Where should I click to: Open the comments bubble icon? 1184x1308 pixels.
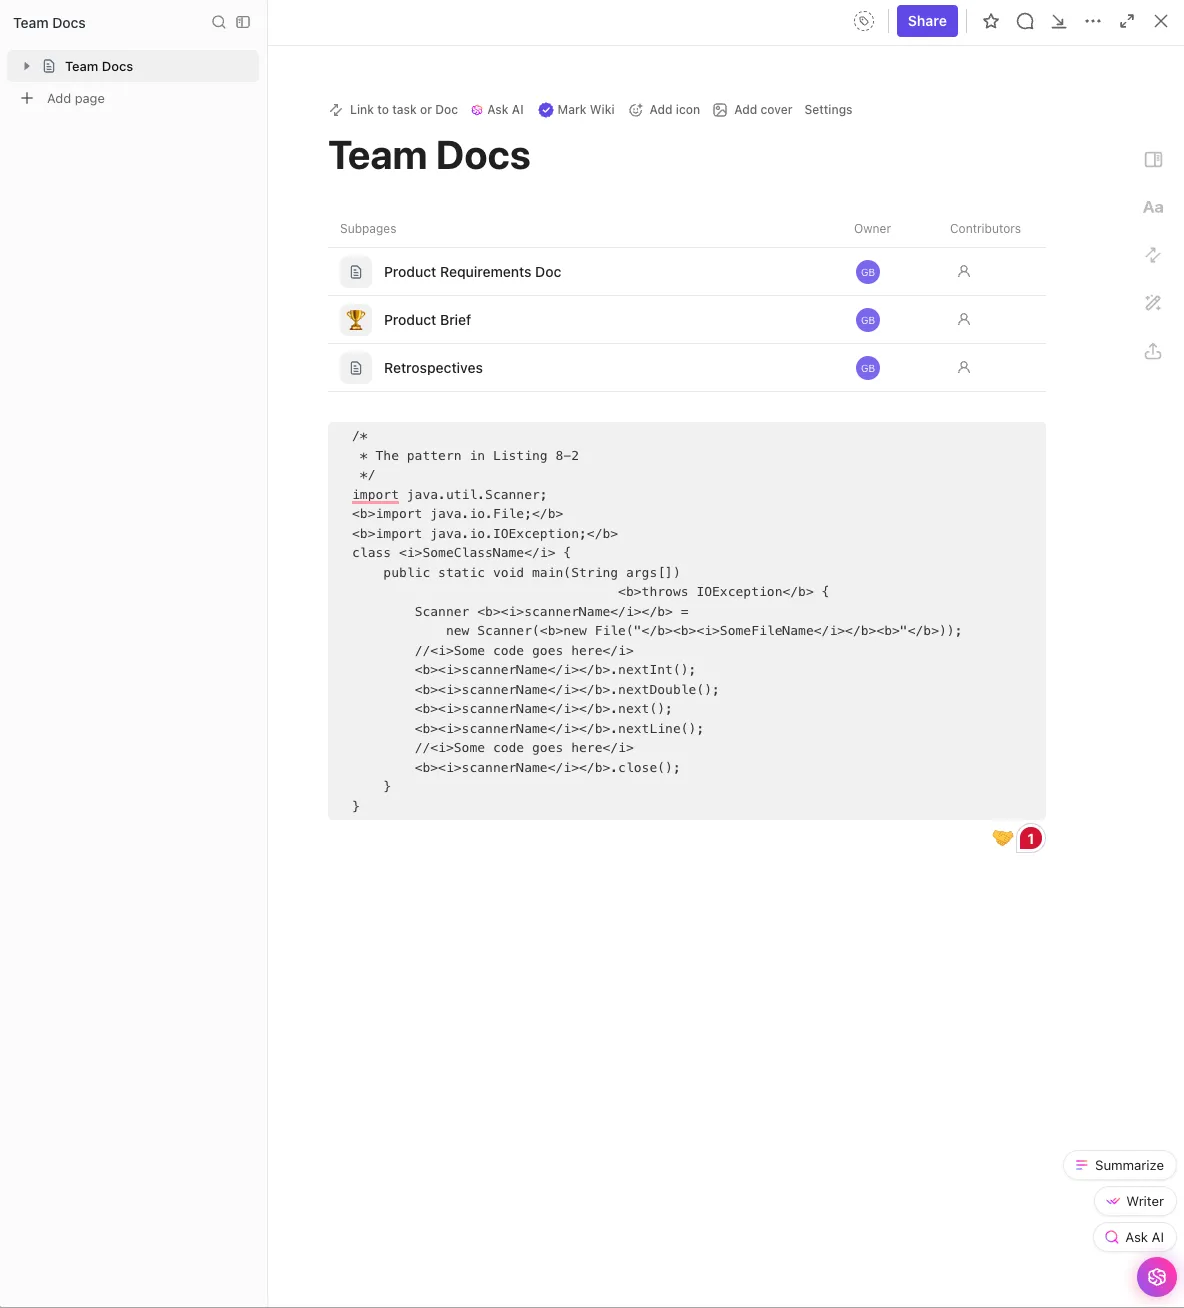click(x=1025, y=21)
